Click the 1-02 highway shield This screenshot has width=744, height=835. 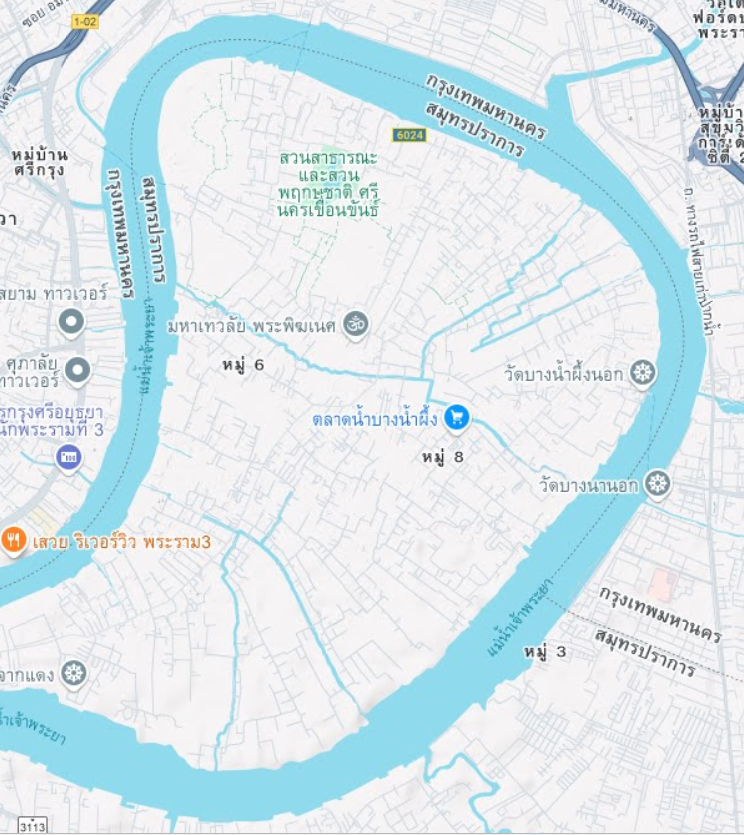point(85,22)
